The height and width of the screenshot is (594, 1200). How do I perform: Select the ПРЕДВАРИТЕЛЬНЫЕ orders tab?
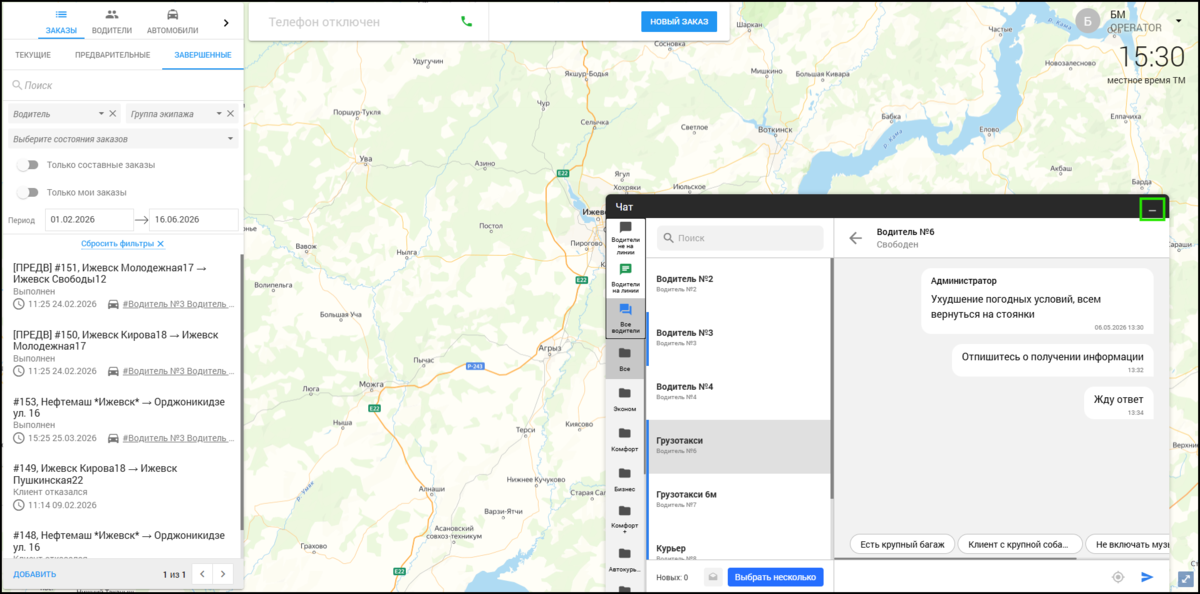[x=112, y=55]
